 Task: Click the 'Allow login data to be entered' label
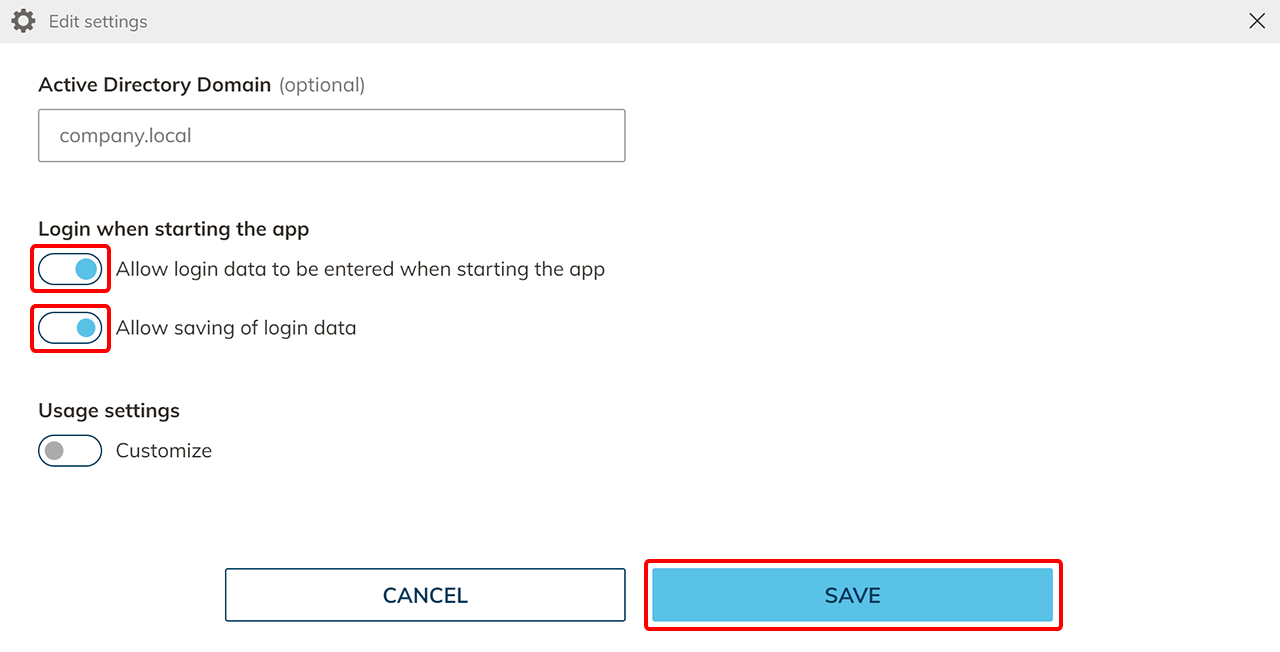(360, 269)
